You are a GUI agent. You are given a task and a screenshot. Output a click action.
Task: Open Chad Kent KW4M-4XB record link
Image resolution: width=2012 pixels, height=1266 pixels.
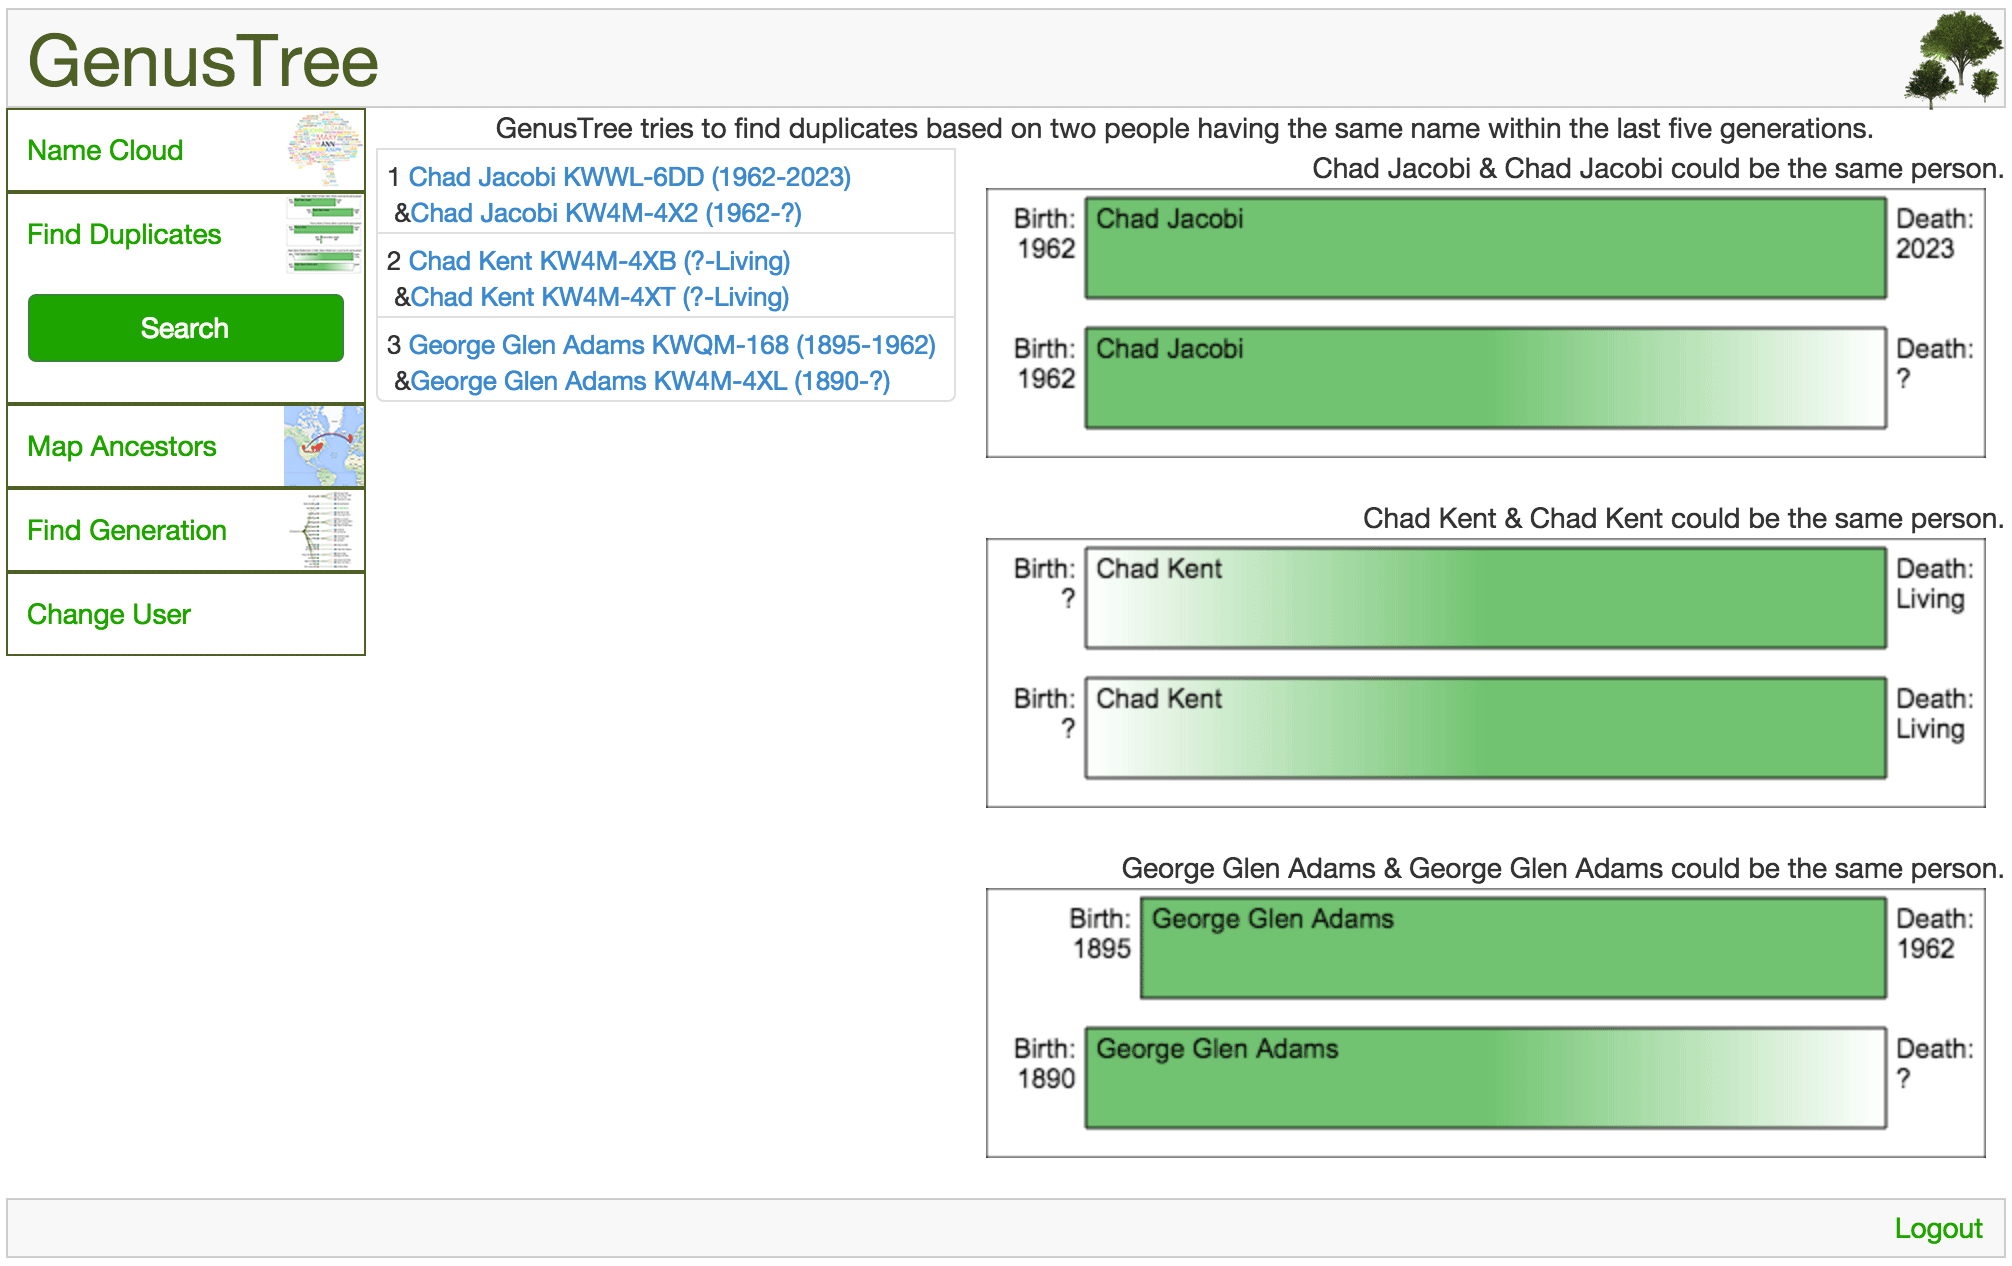599,261
